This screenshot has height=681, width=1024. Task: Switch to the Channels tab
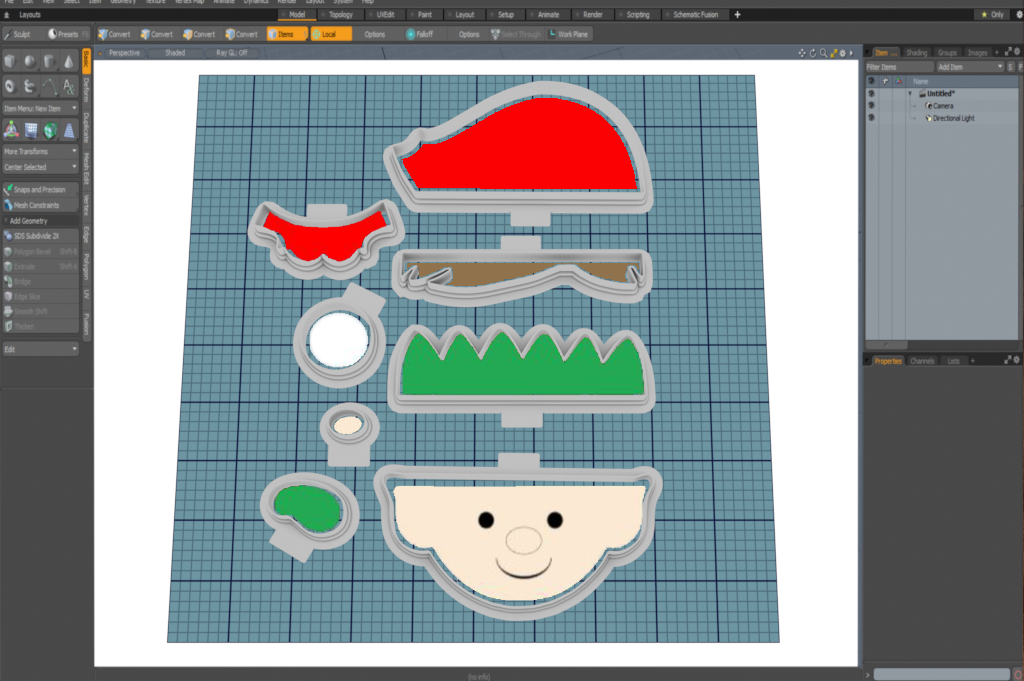pos(922,360)
